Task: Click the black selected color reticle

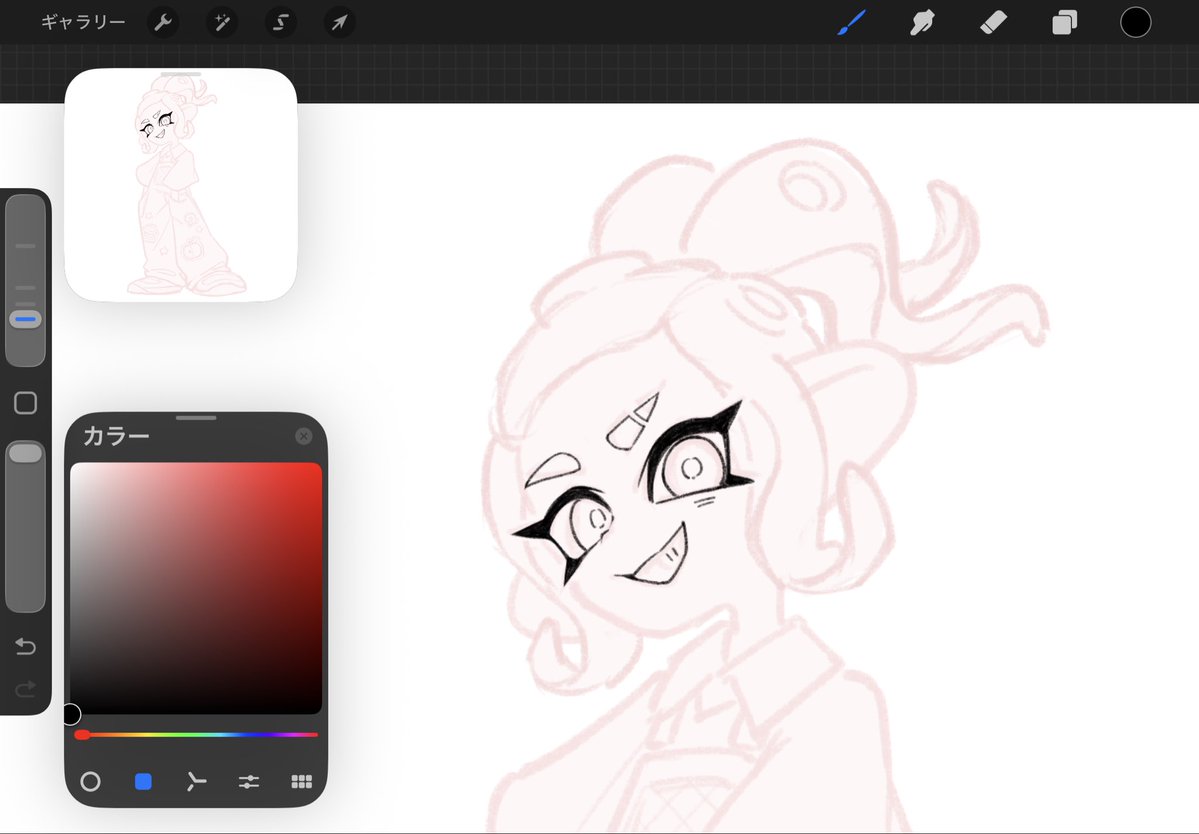Action: point(70,715)
